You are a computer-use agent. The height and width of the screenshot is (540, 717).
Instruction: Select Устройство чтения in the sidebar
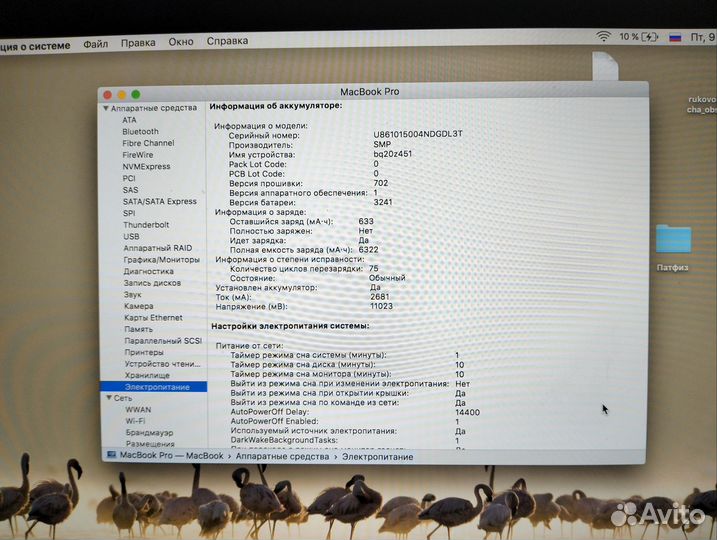pos(163,364)
